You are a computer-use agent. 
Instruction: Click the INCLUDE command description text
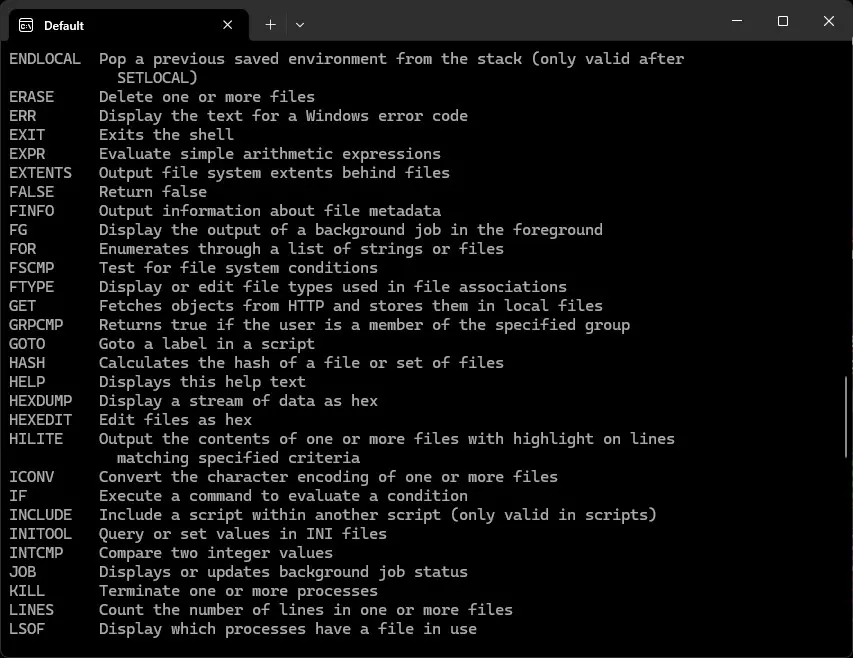[x=378, y=514]
